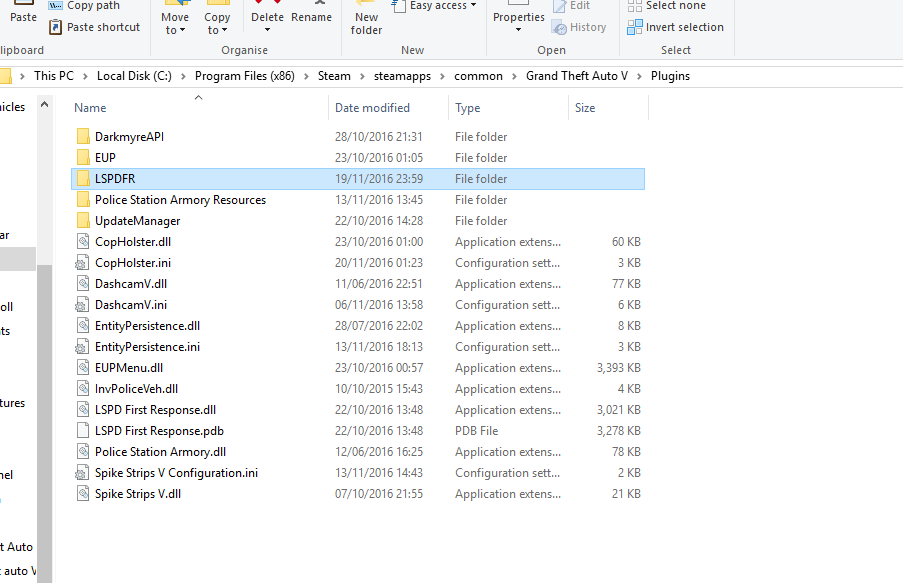Expand the chevron after Local Disk (C:)
Screen dimensions: 903x583
183,76
